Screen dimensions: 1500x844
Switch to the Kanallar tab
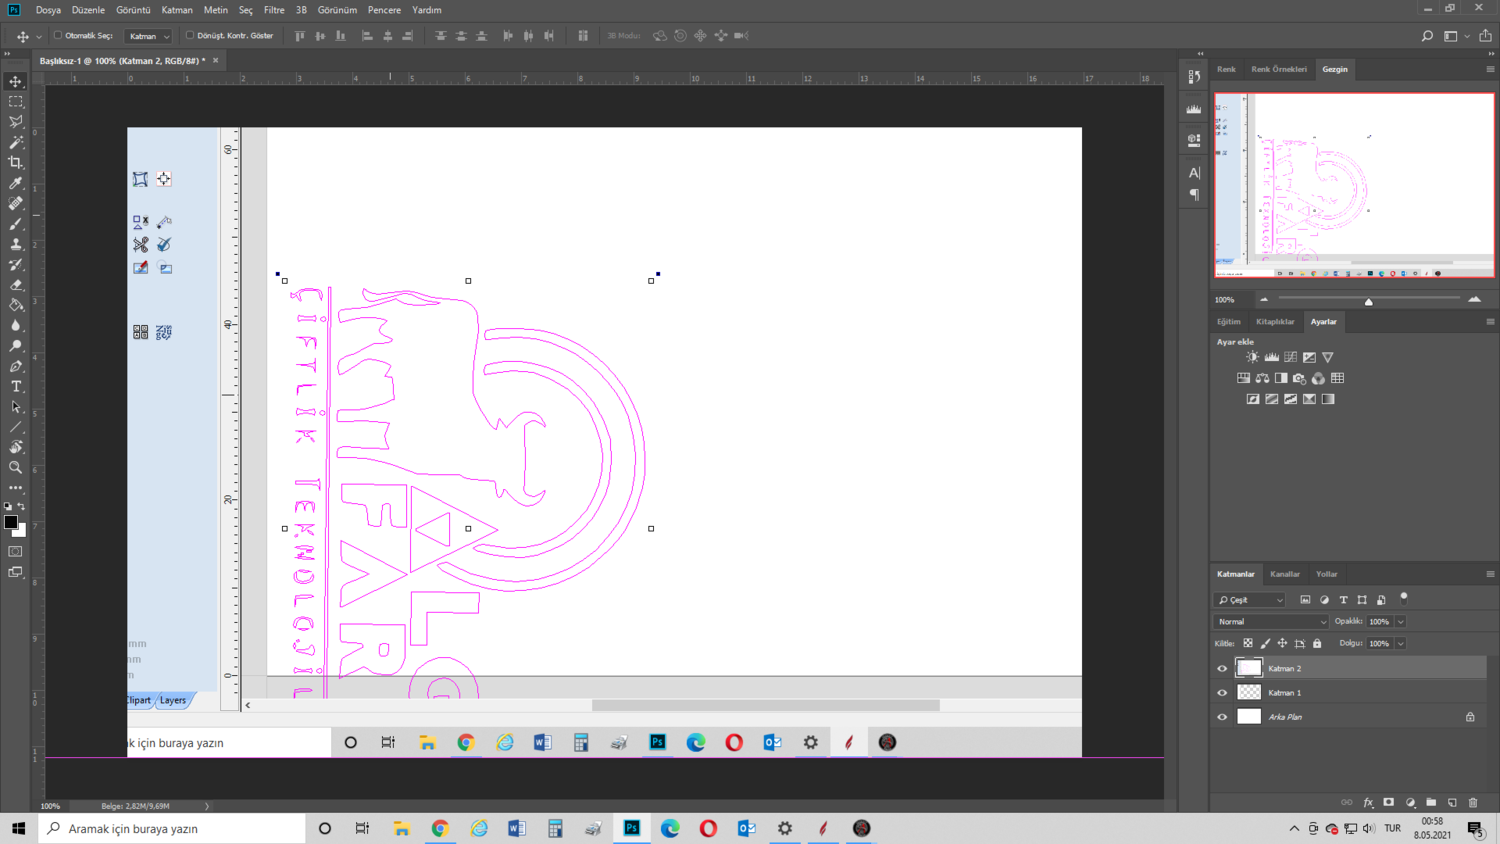coord(1285,574)
